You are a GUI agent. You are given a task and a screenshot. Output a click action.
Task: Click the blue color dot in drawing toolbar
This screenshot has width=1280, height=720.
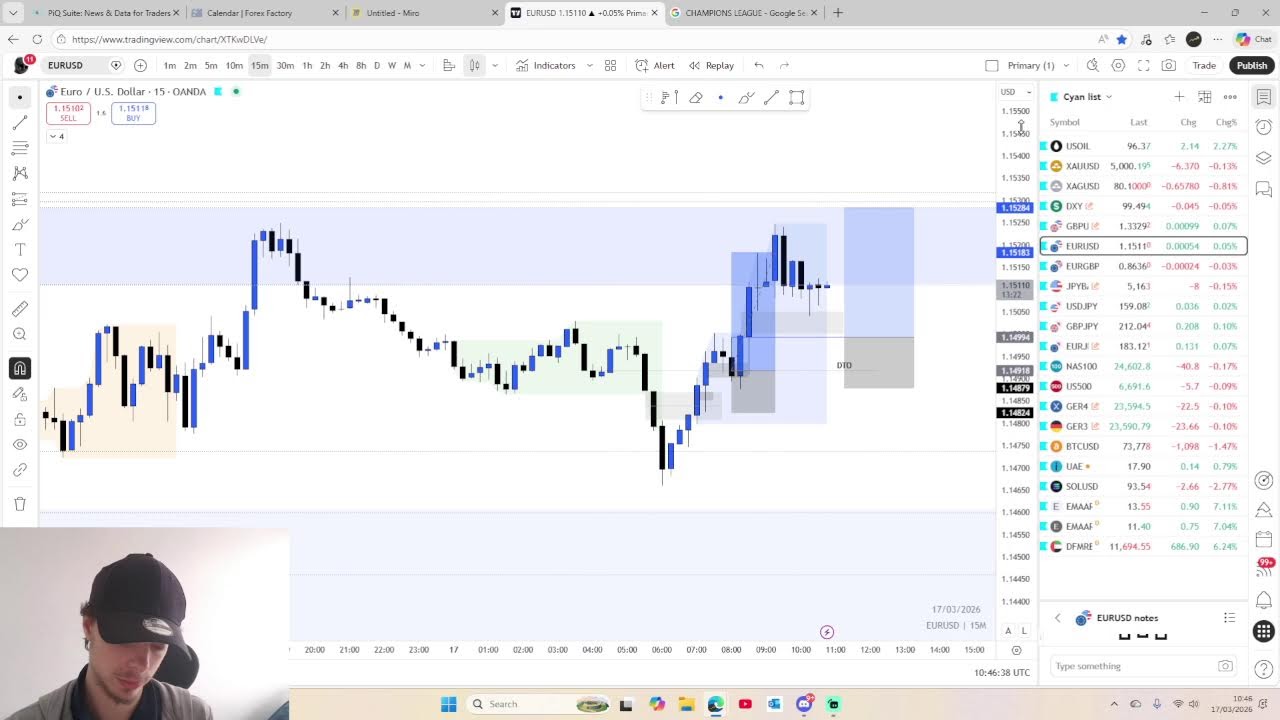pyautogui.click(x=721, y=97)
